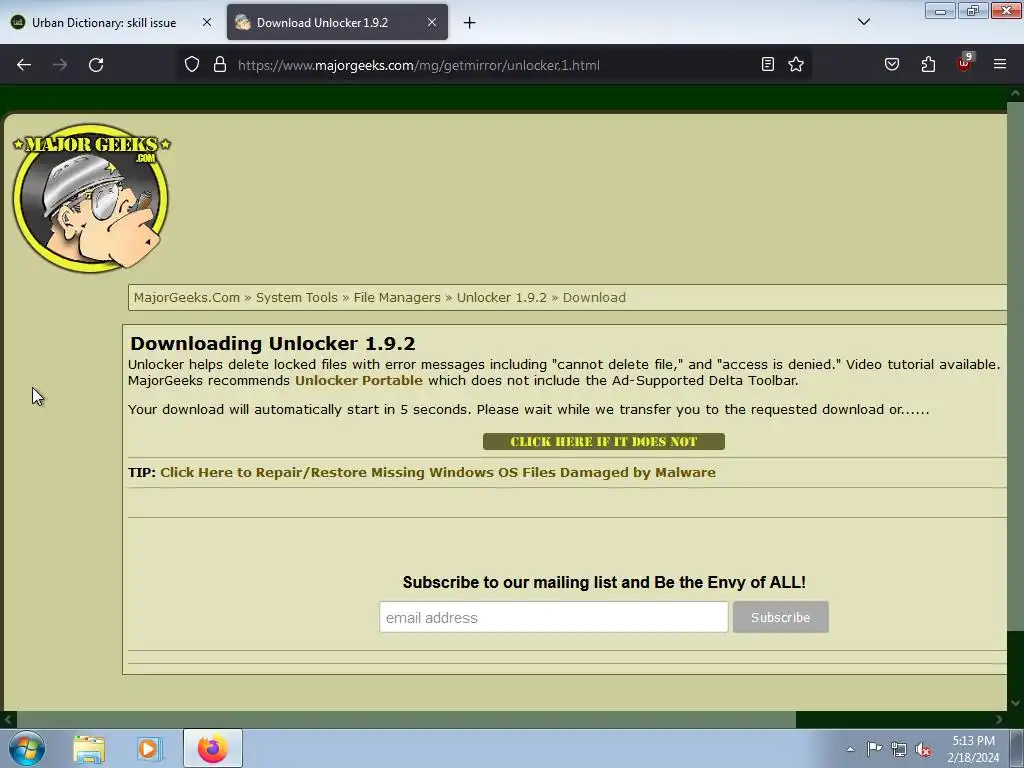Click the Show desktop button

[1017, 748]
